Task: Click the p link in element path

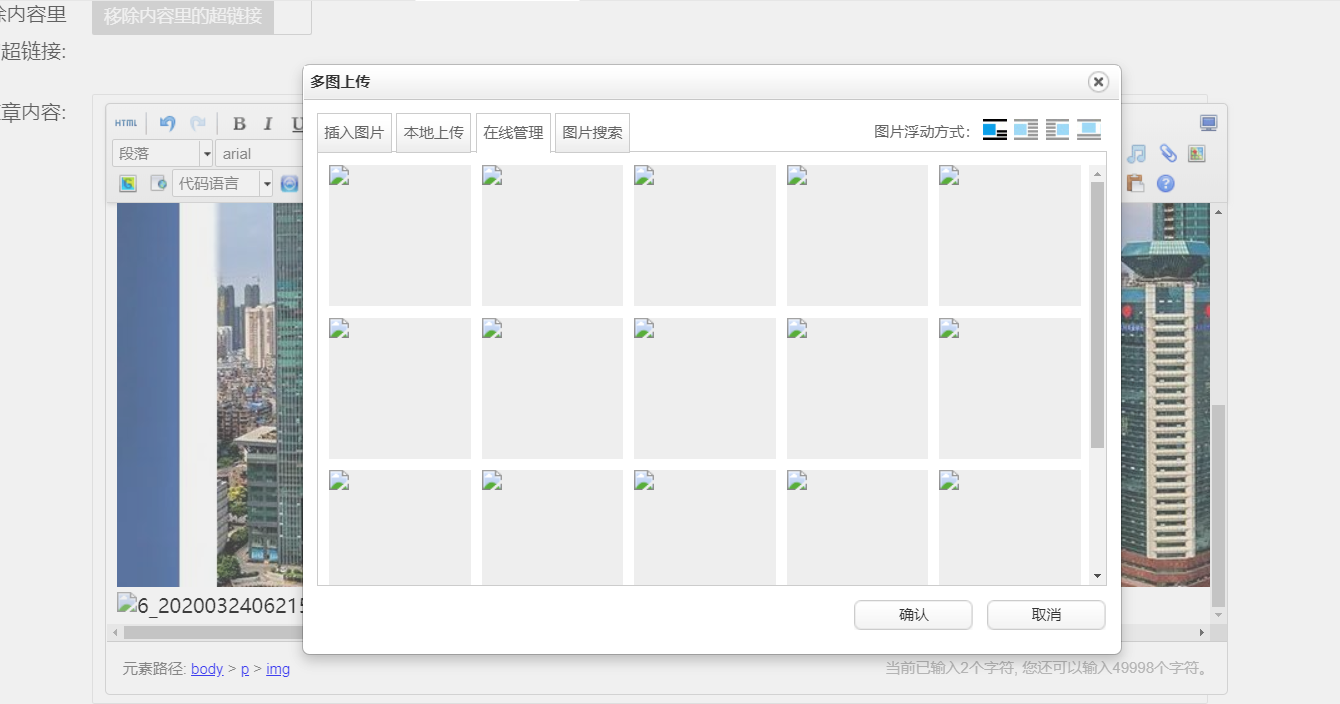Action: tap(245, 669)
